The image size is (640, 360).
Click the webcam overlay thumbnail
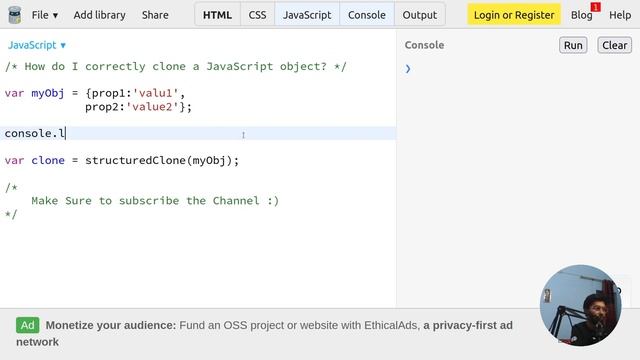(x=580, y=305)
